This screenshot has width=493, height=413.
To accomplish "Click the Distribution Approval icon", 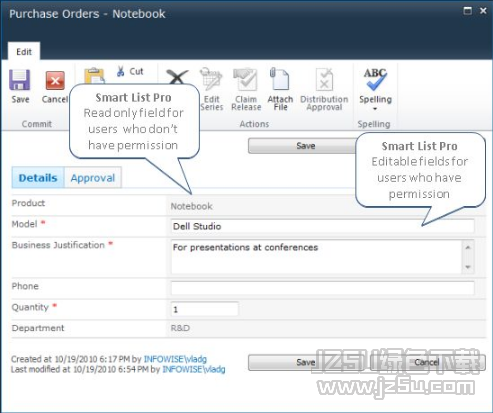I will pos(324,79).
